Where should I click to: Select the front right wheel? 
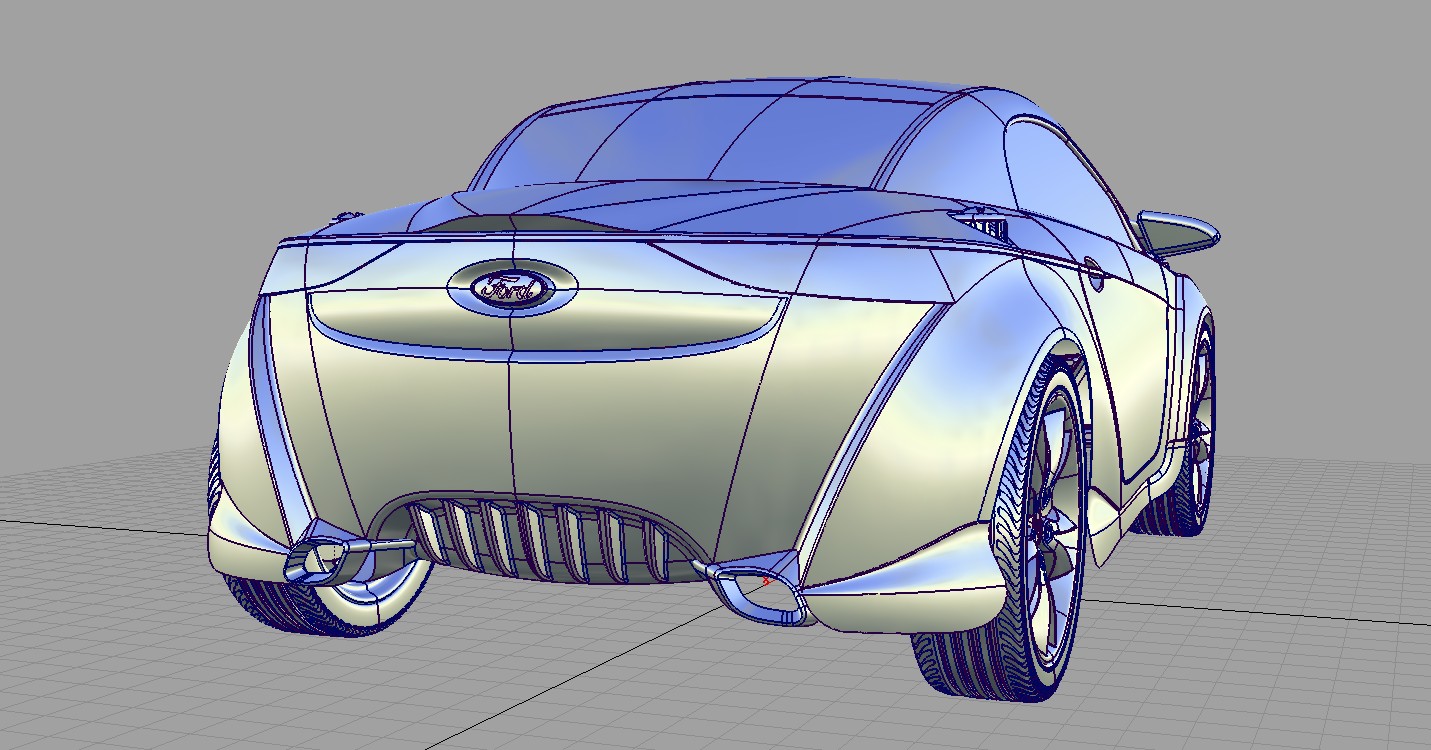[x=1195, y=430]
